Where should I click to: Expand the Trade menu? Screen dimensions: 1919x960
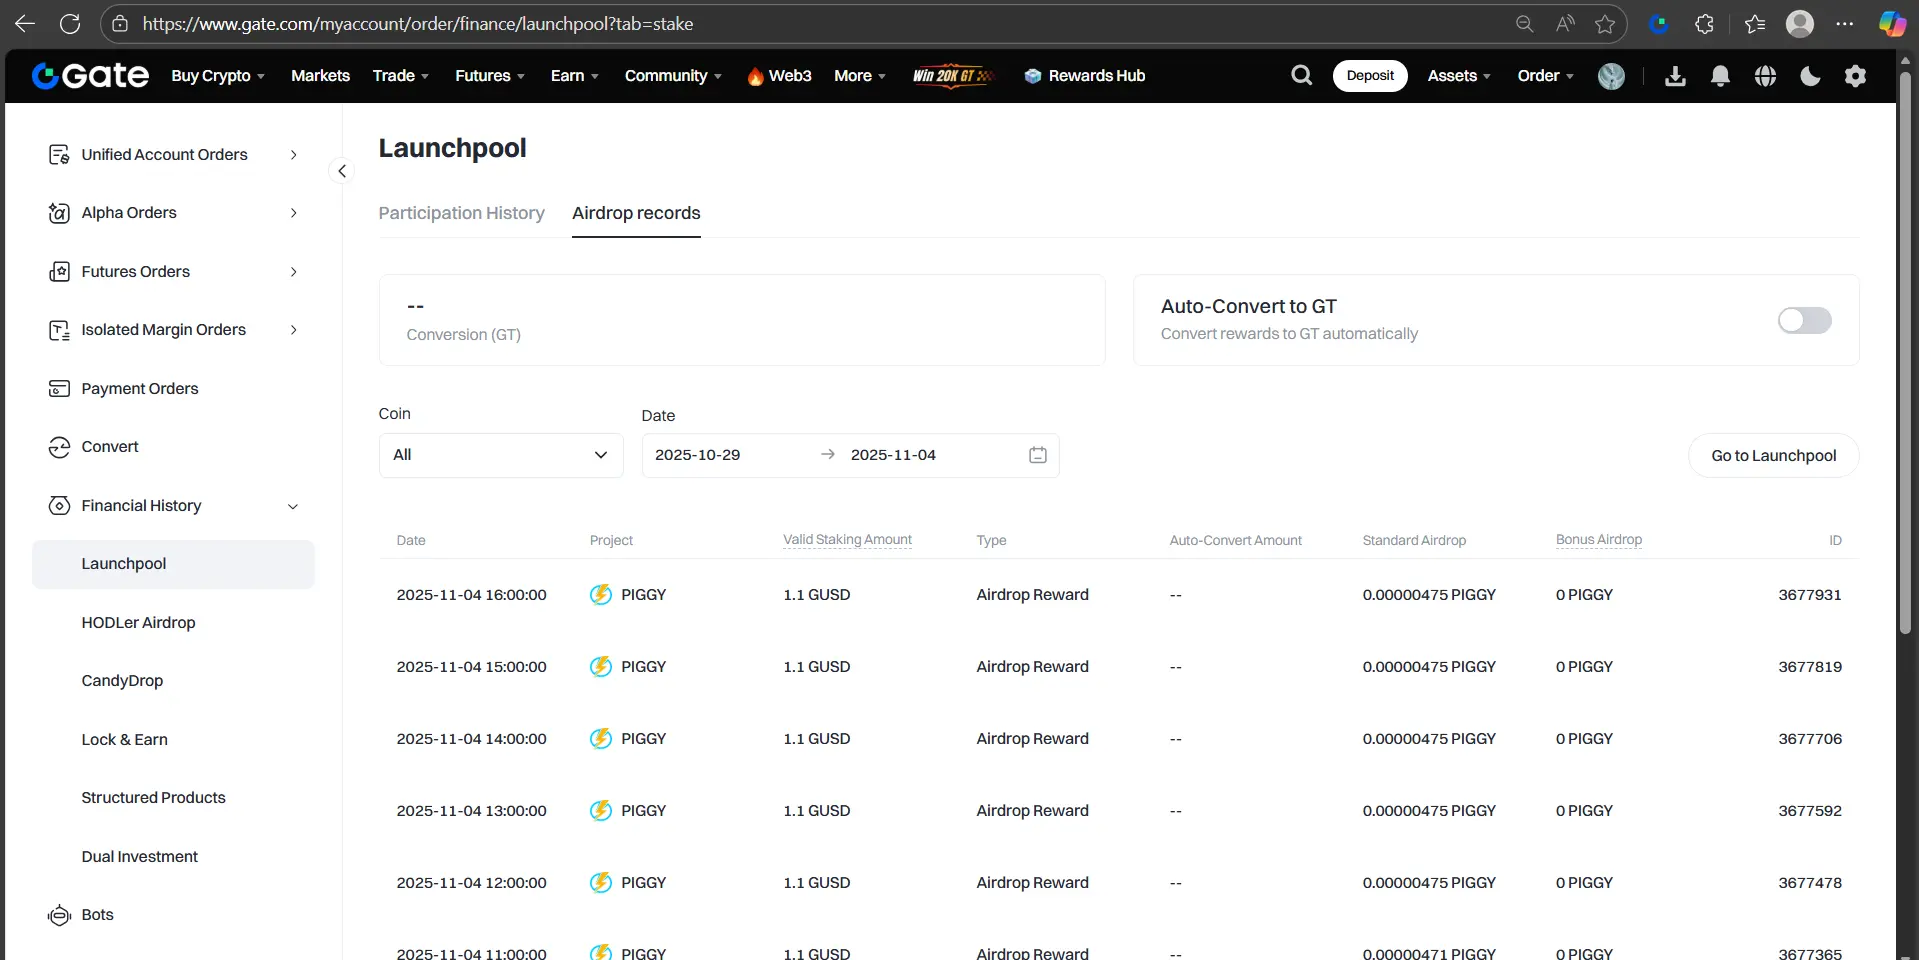point(401,76)
